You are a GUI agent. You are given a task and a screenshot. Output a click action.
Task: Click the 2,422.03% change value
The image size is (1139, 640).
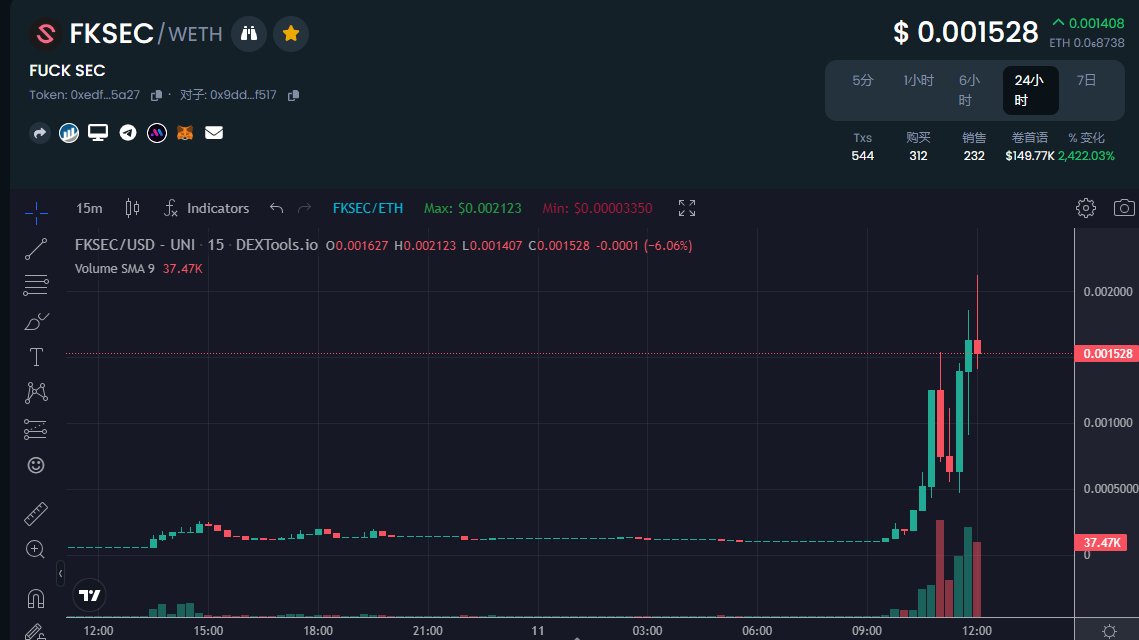(1087, 156)
